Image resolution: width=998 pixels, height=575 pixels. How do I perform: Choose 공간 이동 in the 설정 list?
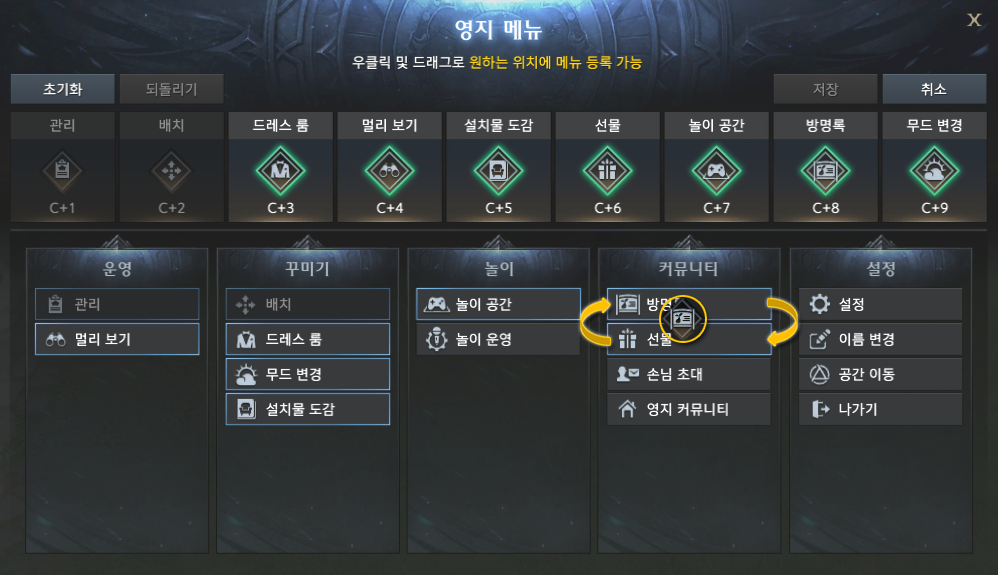tap(881, 374)
